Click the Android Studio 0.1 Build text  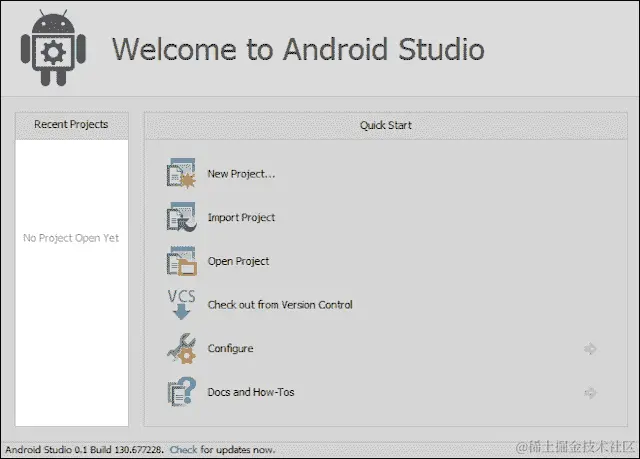pos(84,450)
